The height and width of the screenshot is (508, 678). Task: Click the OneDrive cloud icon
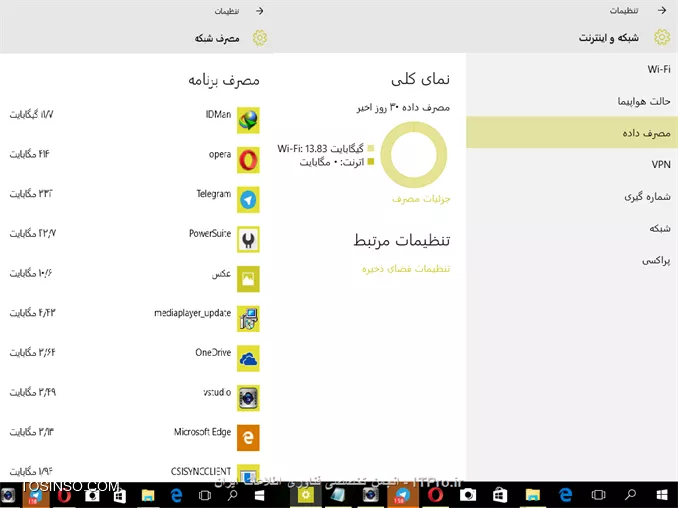click(x=248, y=358)
